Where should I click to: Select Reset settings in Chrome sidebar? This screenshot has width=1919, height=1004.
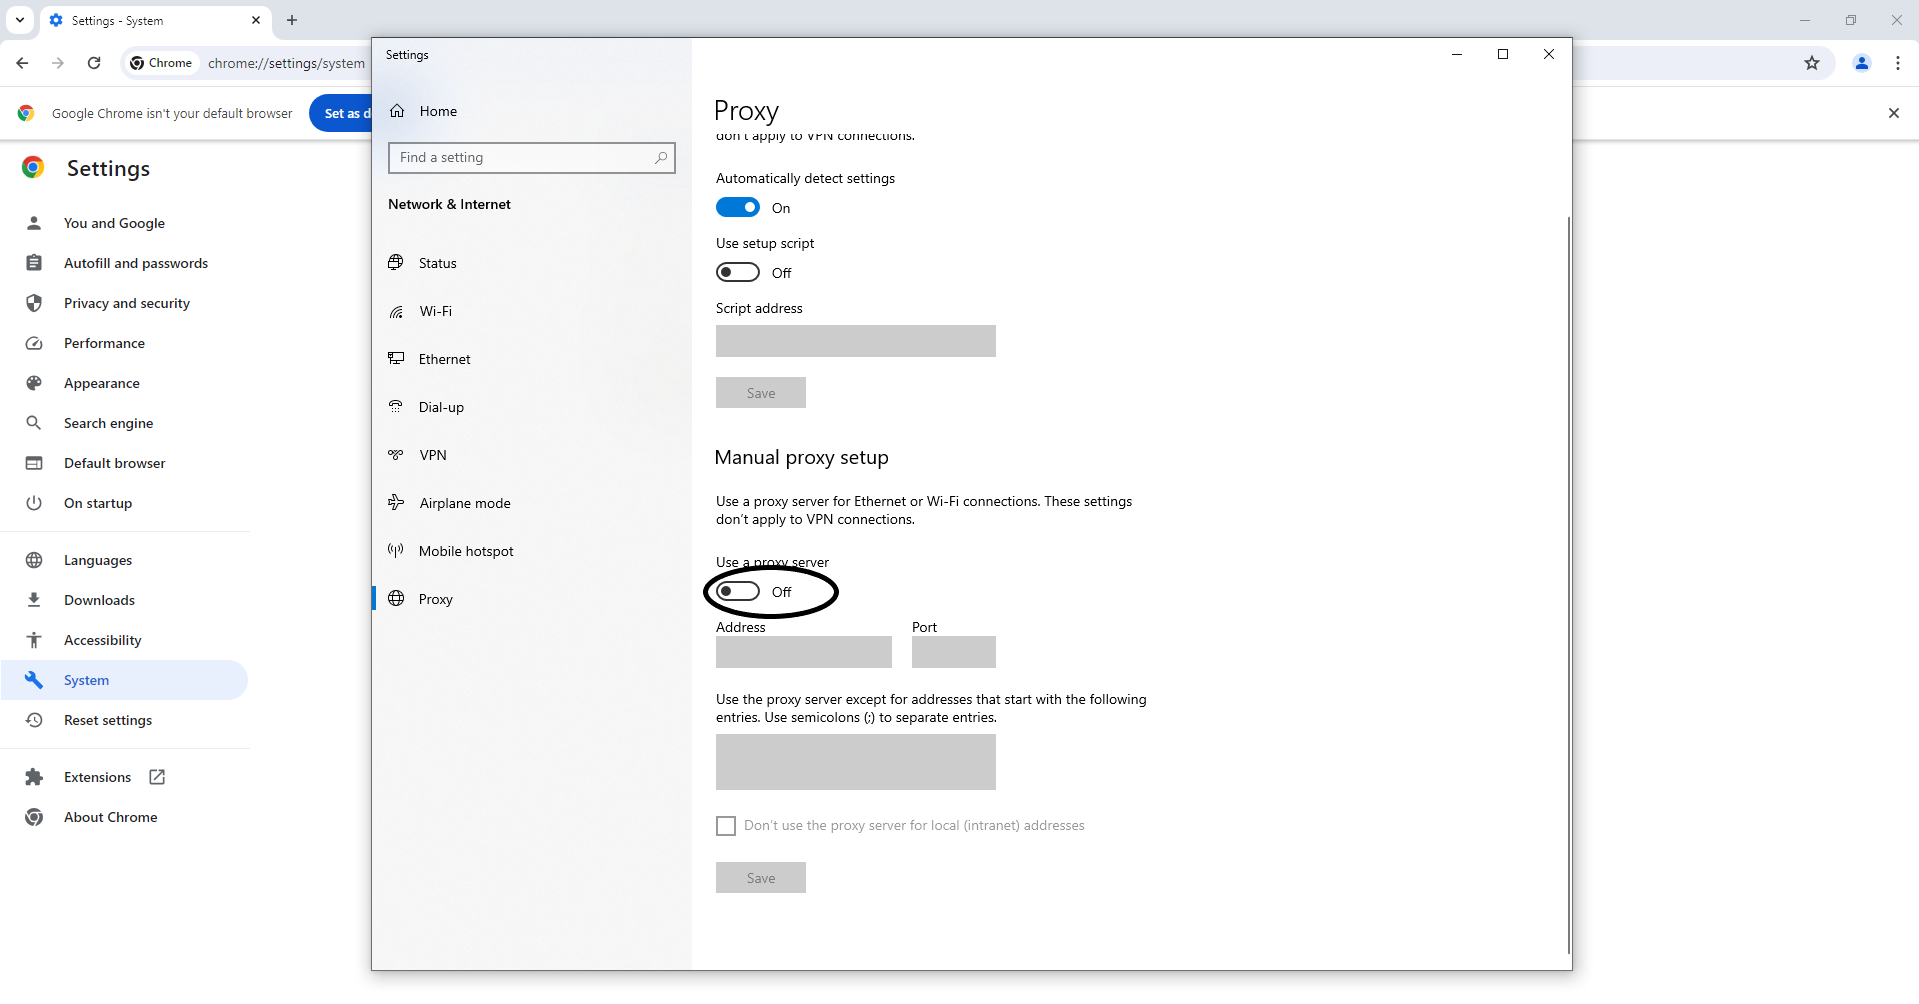(106, 720)
